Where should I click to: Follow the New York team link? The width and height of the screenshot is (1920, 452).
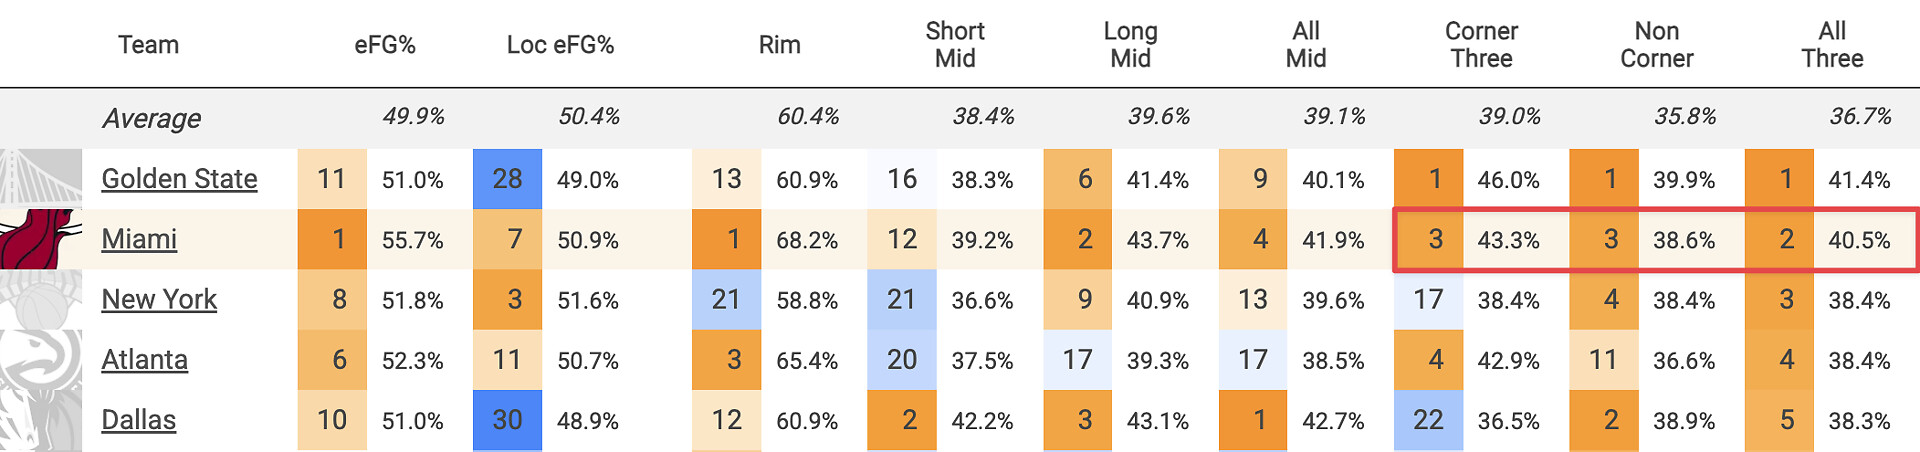(x=159, y=299)
